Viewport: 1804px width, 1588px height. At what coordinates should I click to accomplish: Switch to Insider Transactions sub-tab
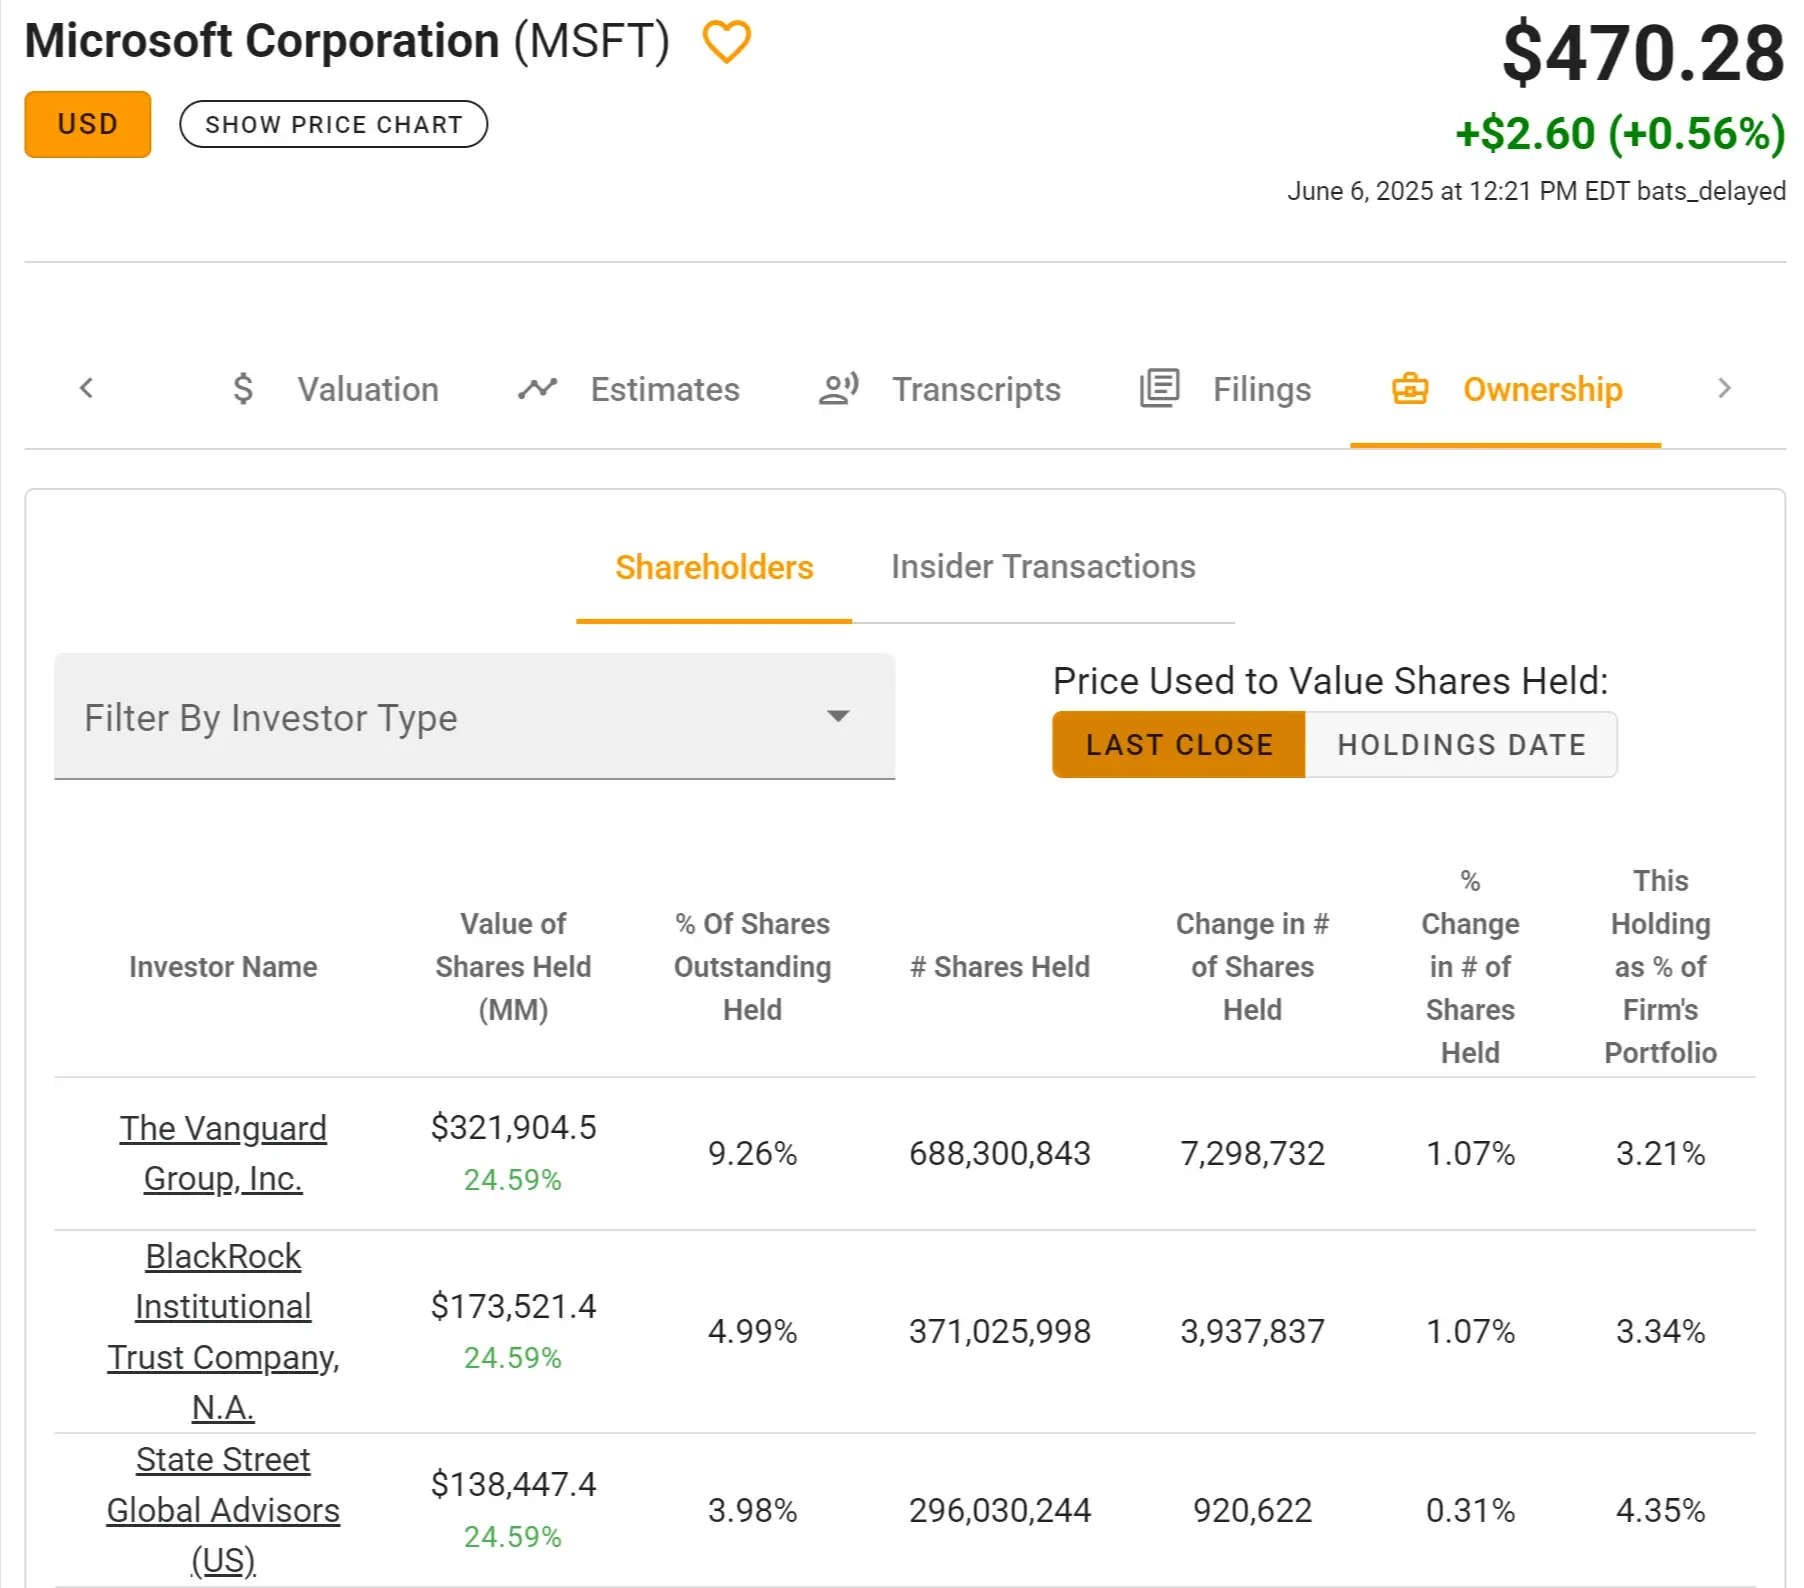pyautogui.click(x=1043, y=567)
